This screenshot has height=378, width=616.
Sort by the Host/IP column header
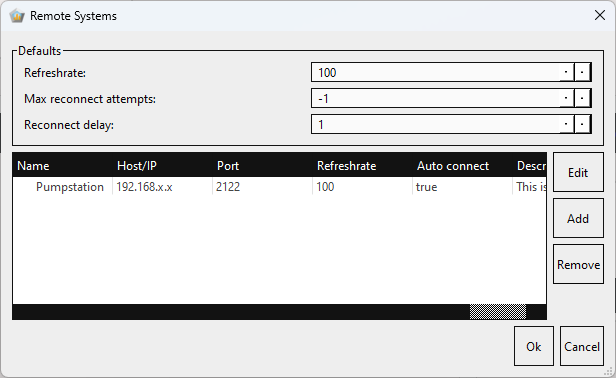(162, 165)
